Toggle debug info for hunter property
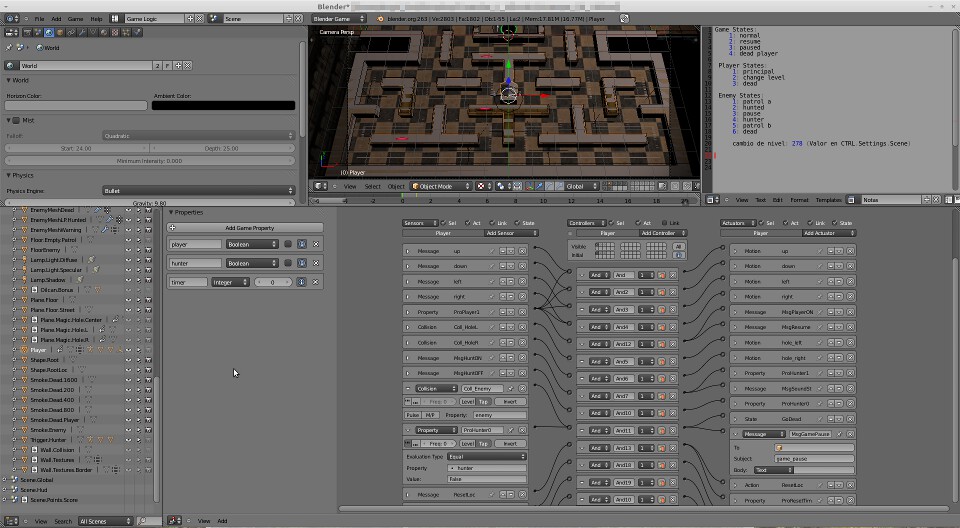960x528 pixels. (x=302, y=263)
